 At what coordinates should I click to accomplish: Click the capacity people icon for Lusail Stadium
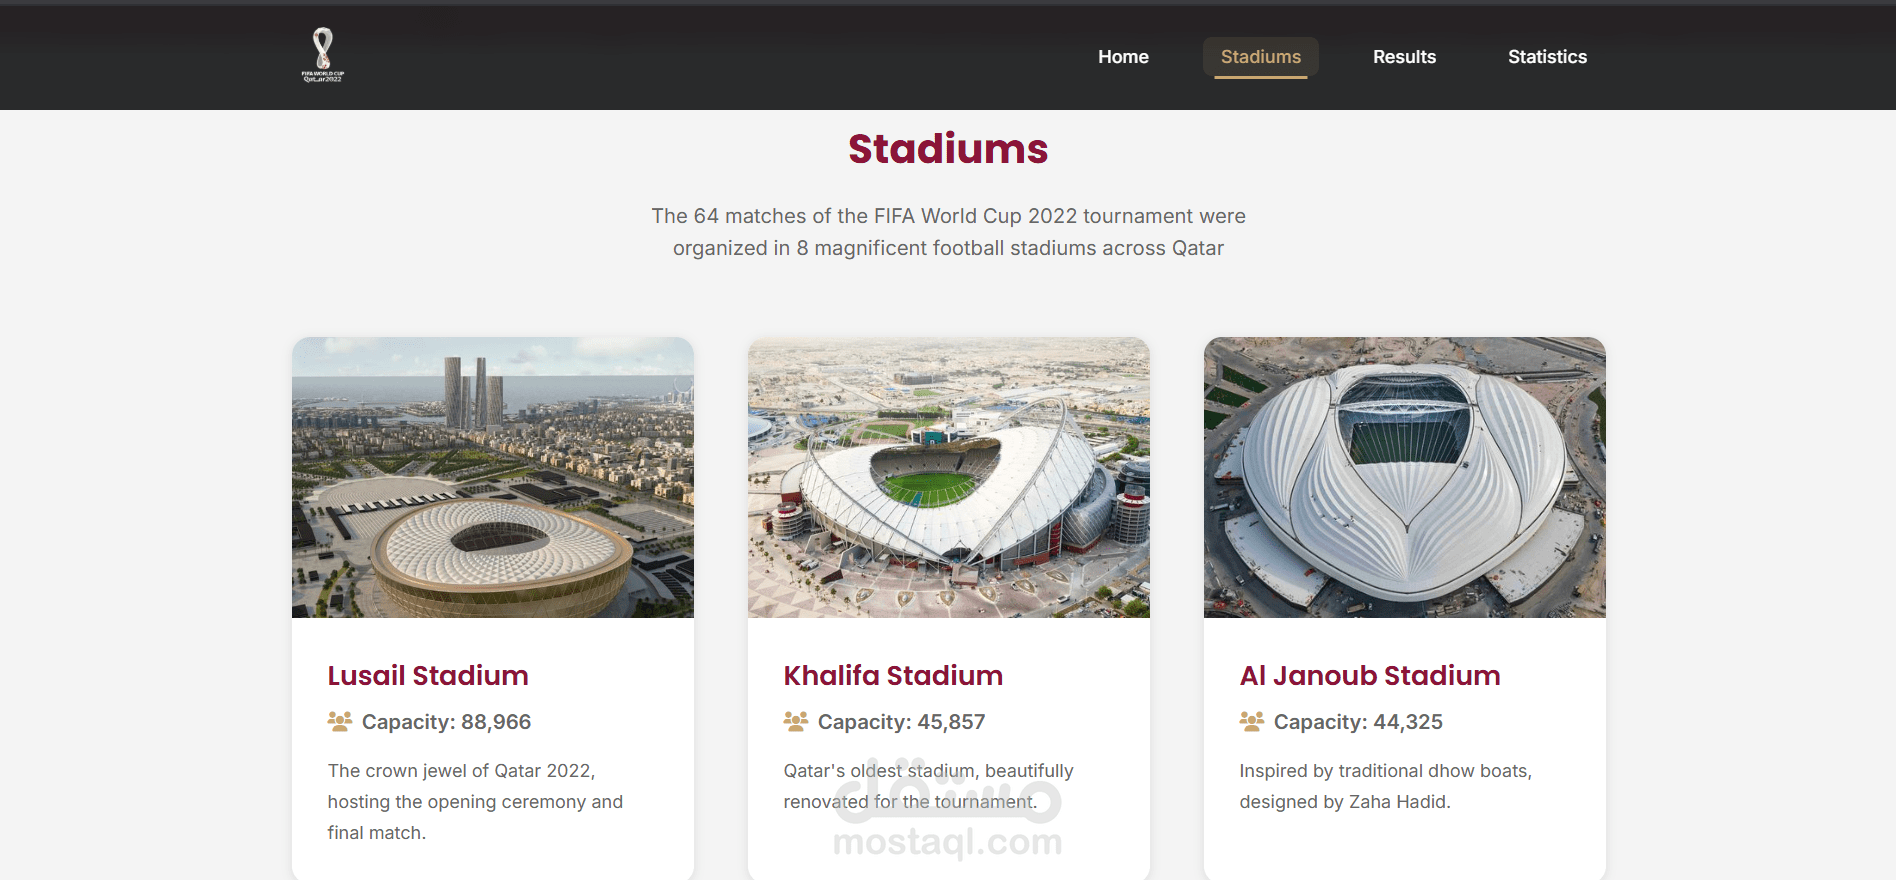coord(340,721)
